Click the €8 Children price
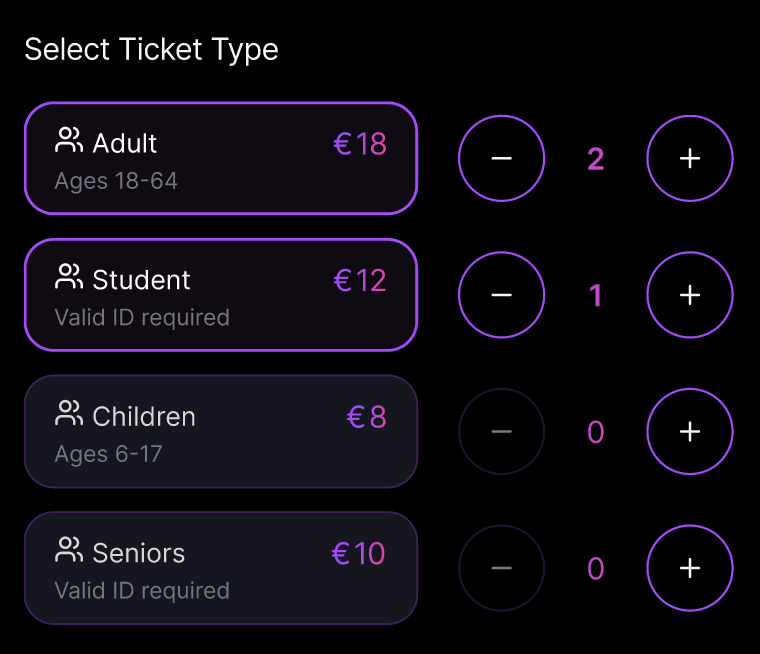Viewport: 760px width, 654px height. [x=366, y=417]
